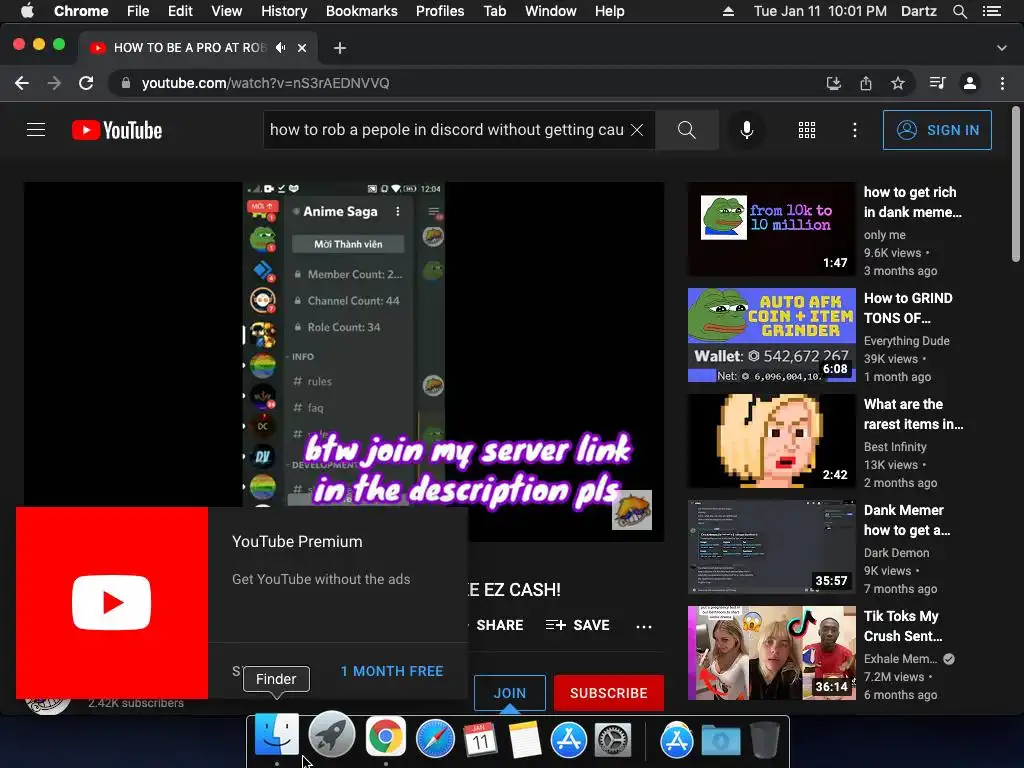This screenshot has width=1024, height=768.
Task: Open the Profiles menu
Action: (x=440, y=11)
